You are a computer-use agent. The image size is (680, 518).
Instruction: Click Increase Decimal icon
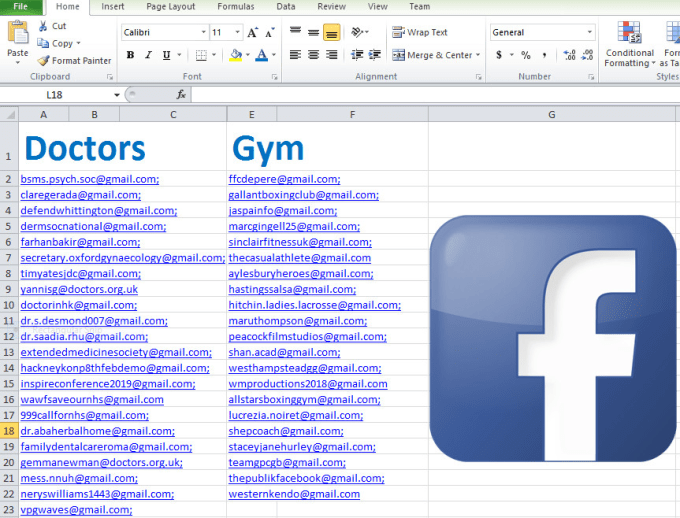566,55
